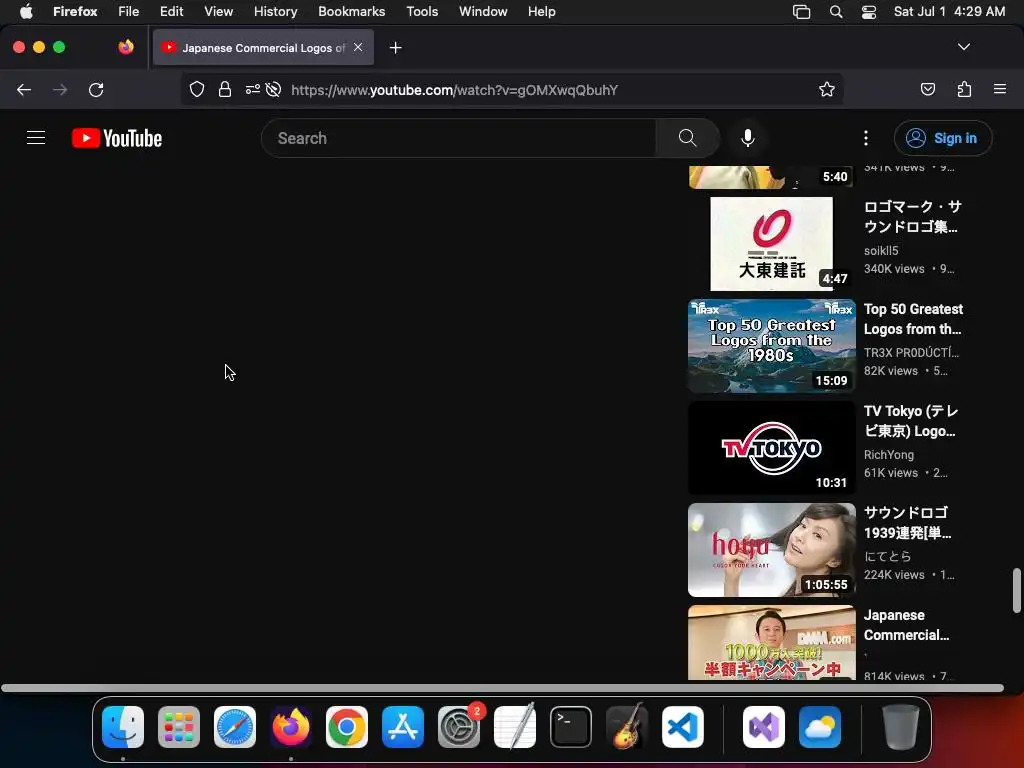The image size is (1024, 768).
Task: Launch Google Chrome from the Dock
Action: pyautogui.click(x=347, y=727)
